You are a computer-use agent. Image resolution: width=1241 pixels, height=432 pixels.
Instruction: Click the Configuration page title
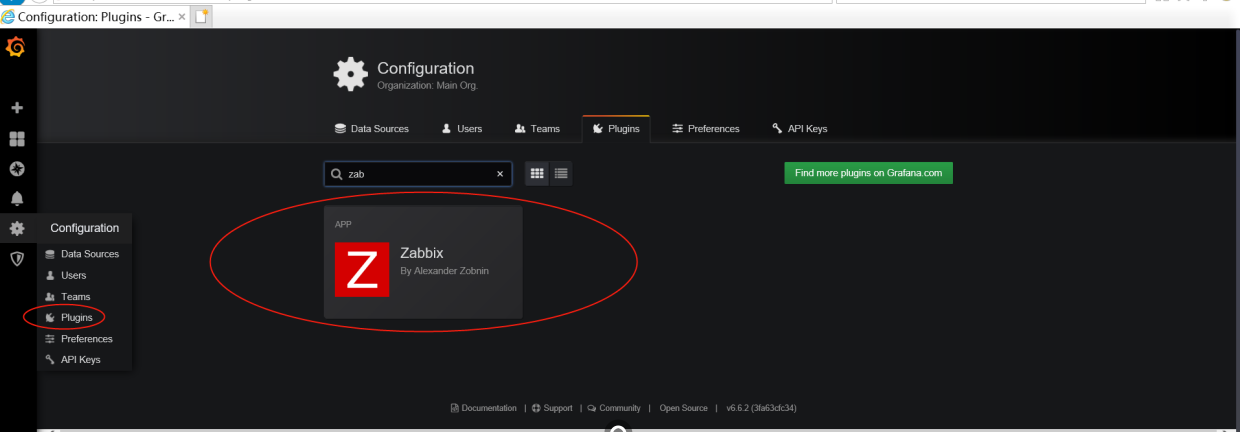[425, 69]
